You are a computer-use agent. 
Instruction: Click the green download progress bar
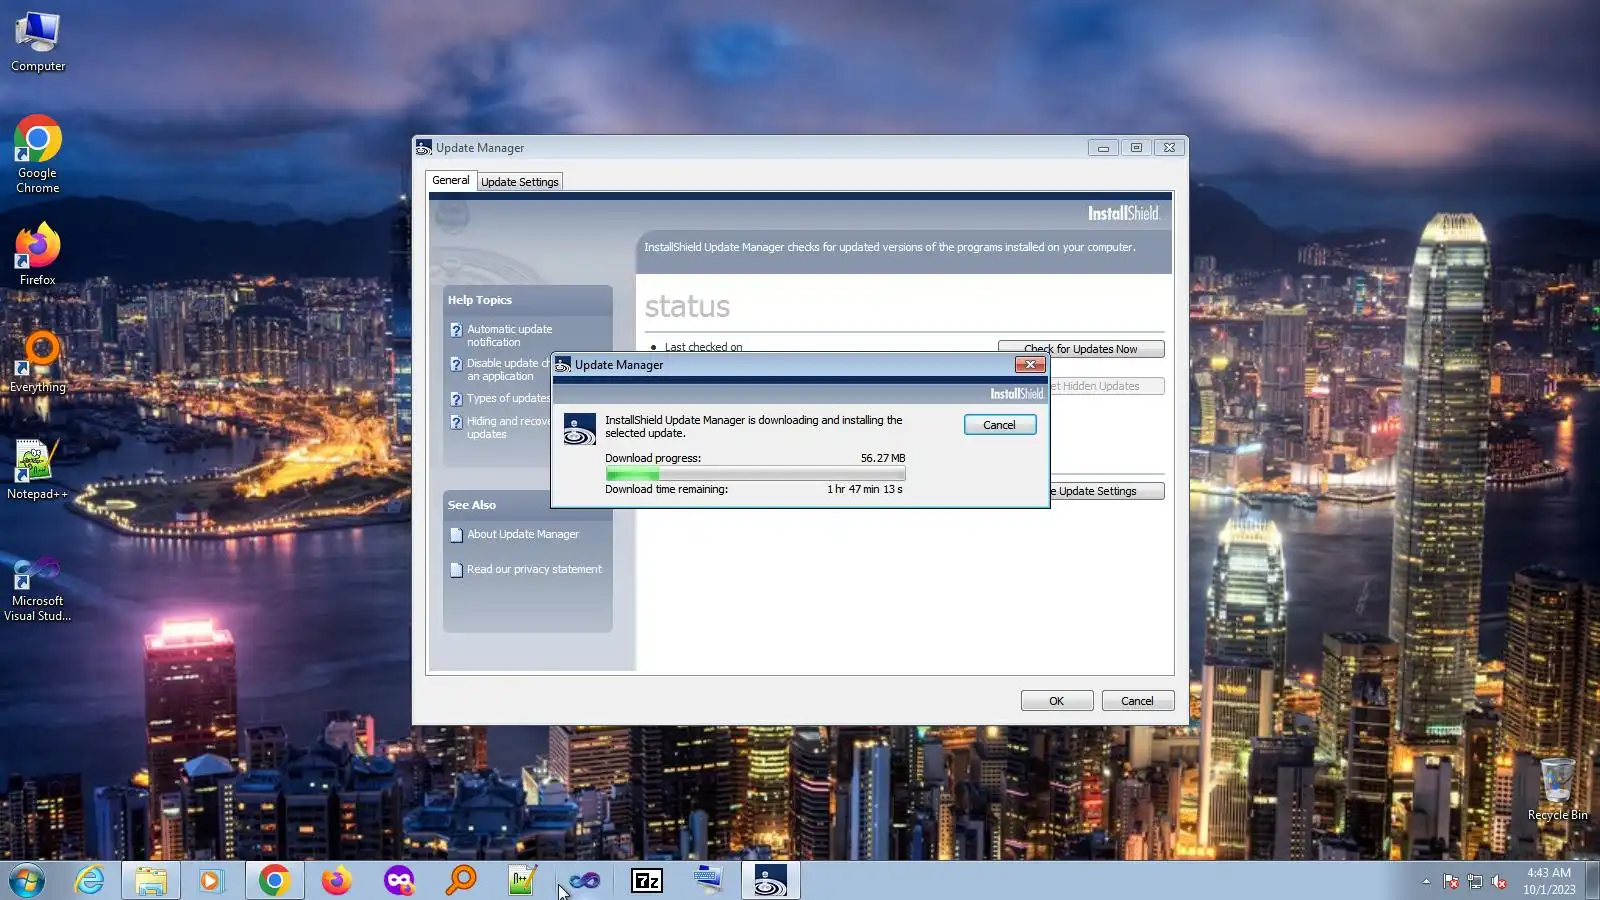pos(755,473)
